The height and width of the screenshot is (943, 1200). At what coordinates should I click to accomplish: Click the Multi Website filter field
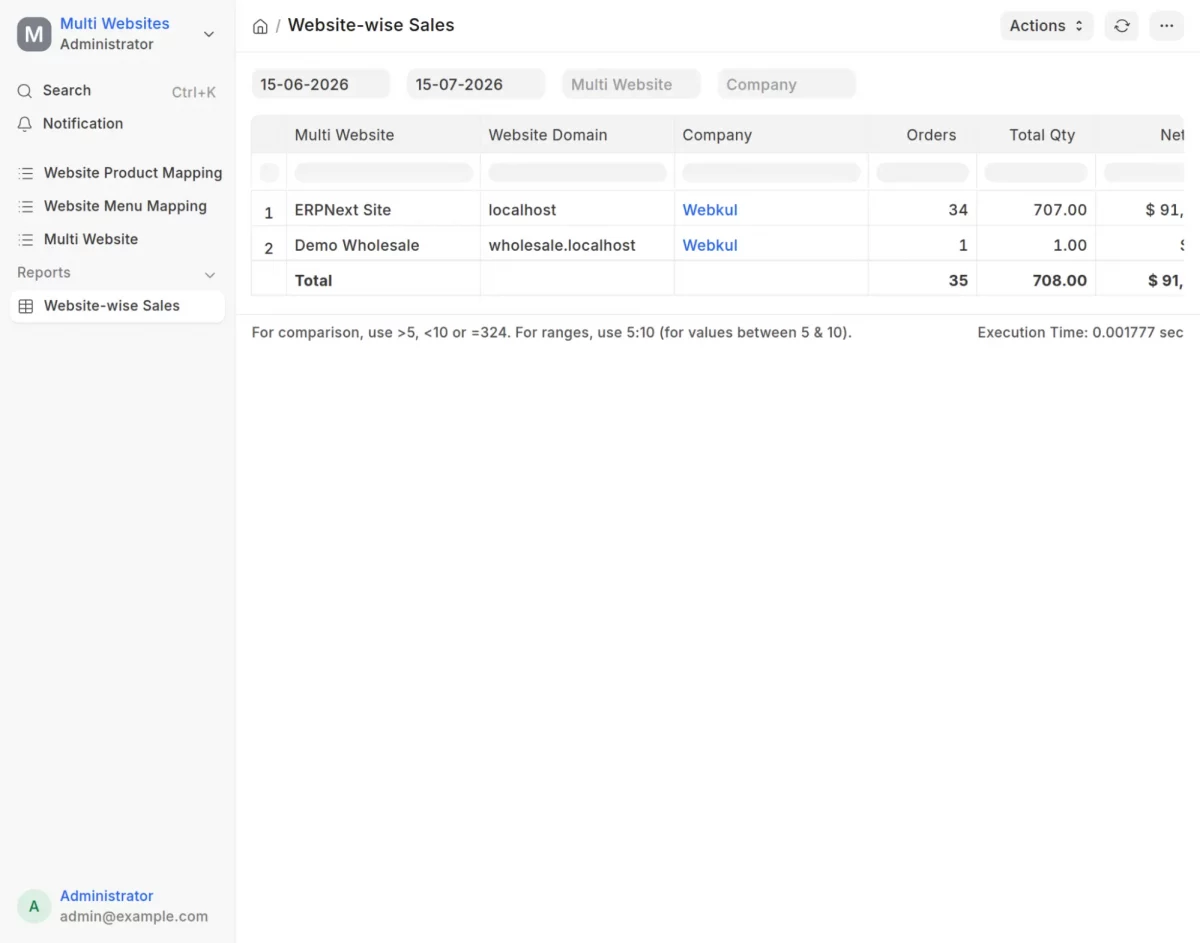click(631, 84)
